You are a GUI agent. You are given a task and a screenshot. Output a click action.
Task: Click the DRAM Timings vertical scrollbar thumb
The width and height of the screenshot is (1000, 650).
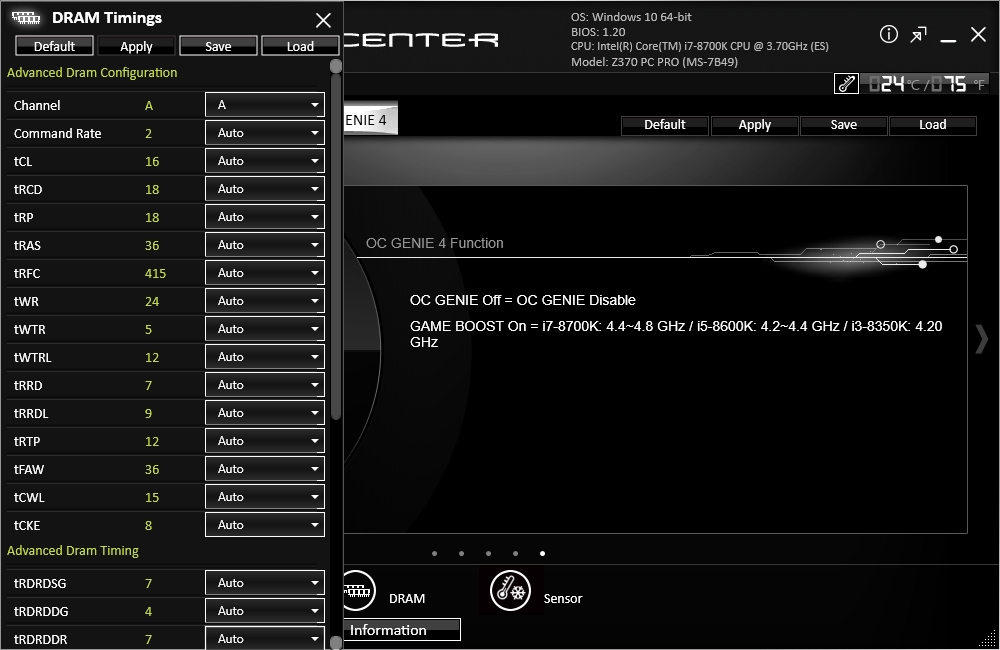pyautogui.click(x=336, y=246)
